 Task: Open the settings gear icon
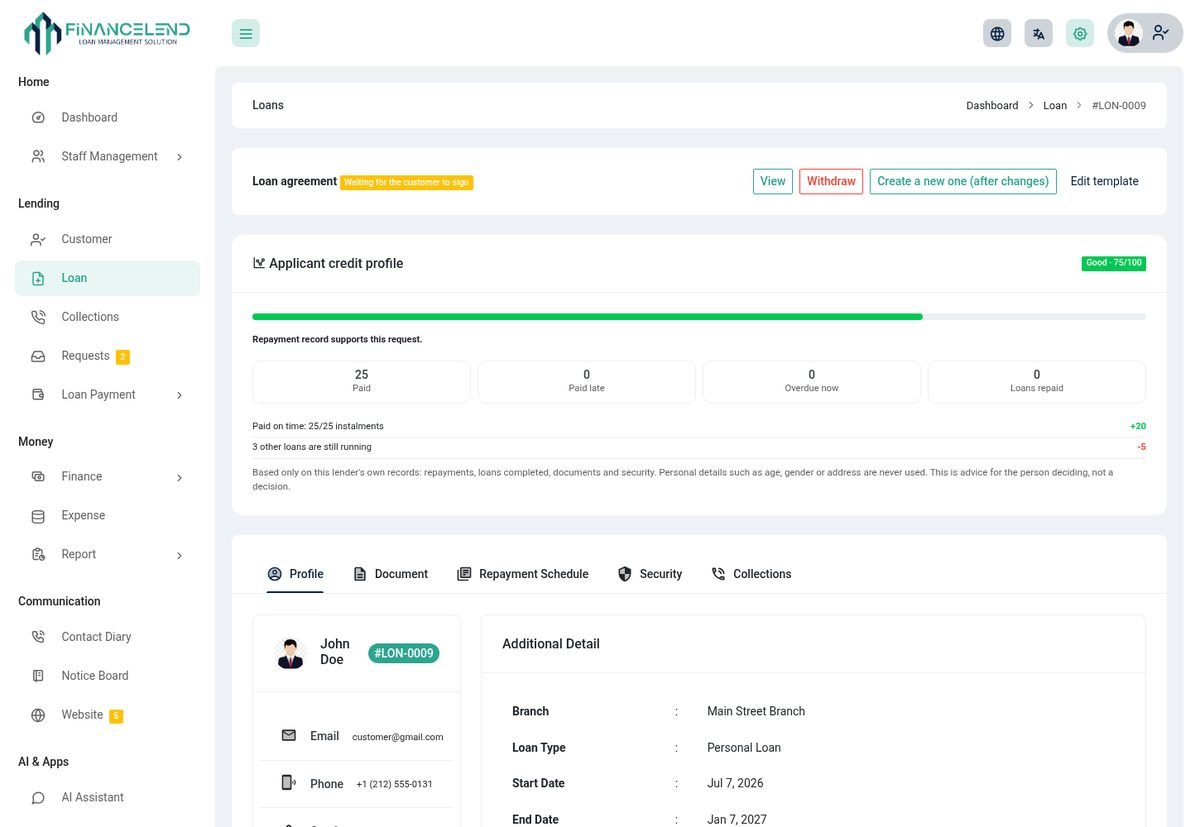pyautogui.click(x=1080, y=33)
